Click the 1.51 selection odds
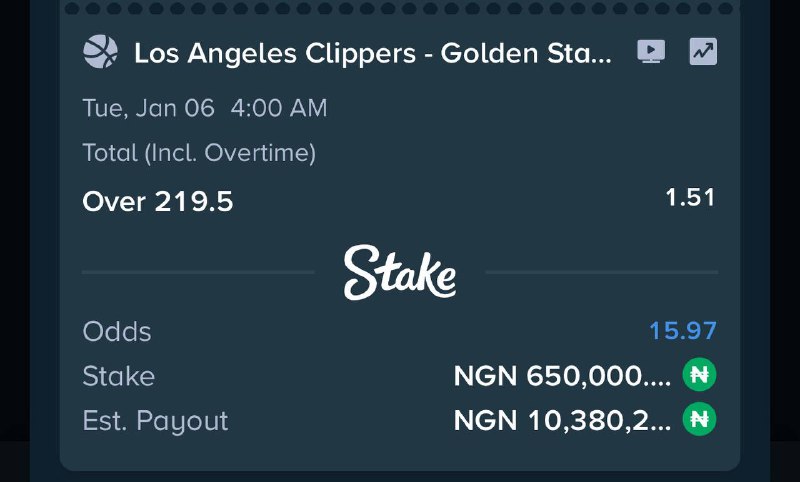 point(691,197)
